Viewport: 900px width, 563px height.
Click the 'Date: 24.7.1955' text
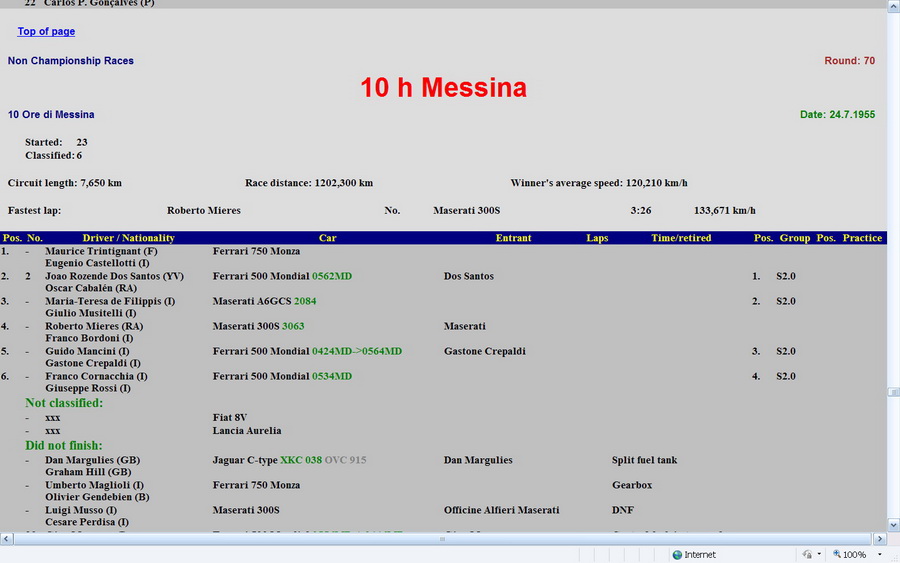pos(837,115)
